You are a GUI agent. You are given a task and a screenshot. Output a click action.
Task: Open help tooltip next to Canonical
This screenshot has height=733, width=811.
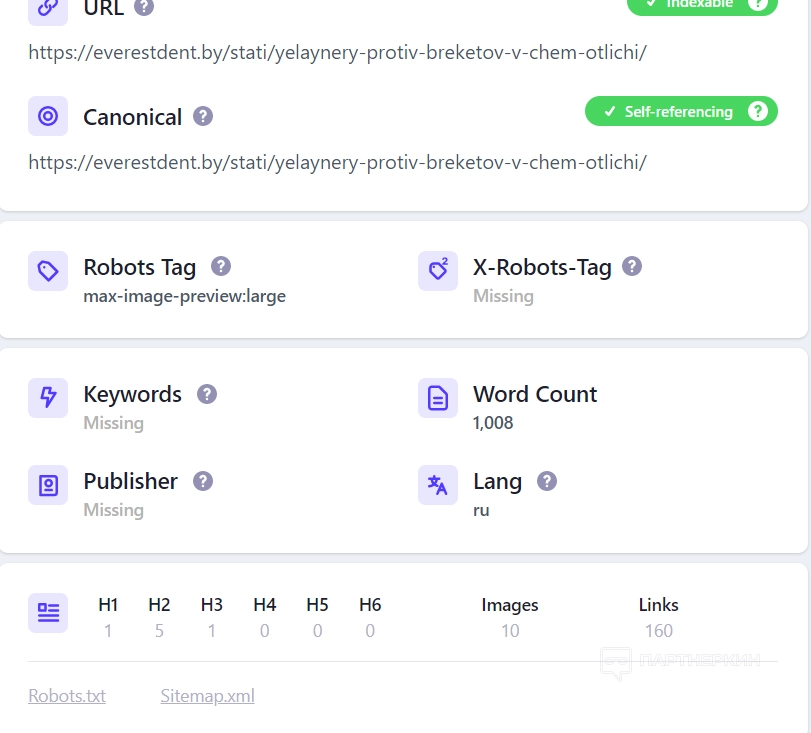pos(203,116)
